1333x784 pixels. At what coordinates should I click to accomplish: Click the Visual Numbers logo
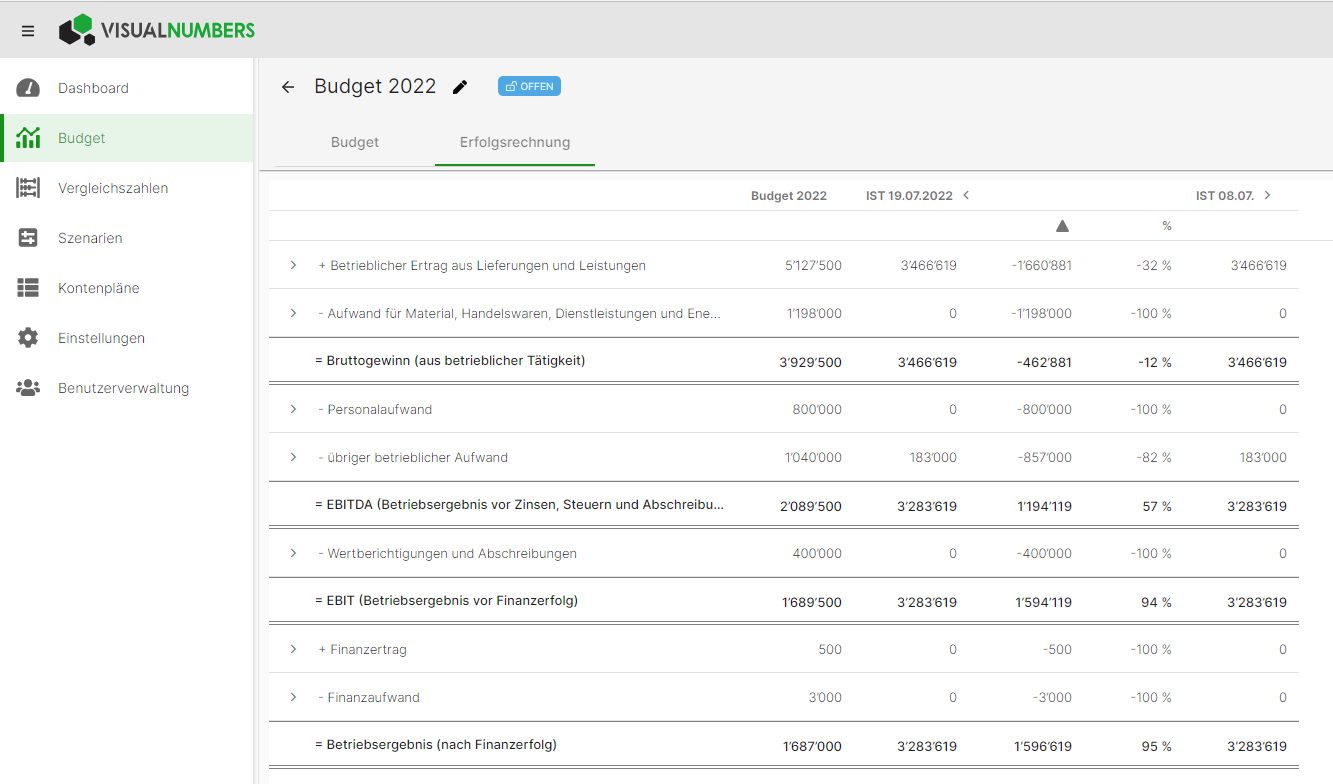click(156, 30)
